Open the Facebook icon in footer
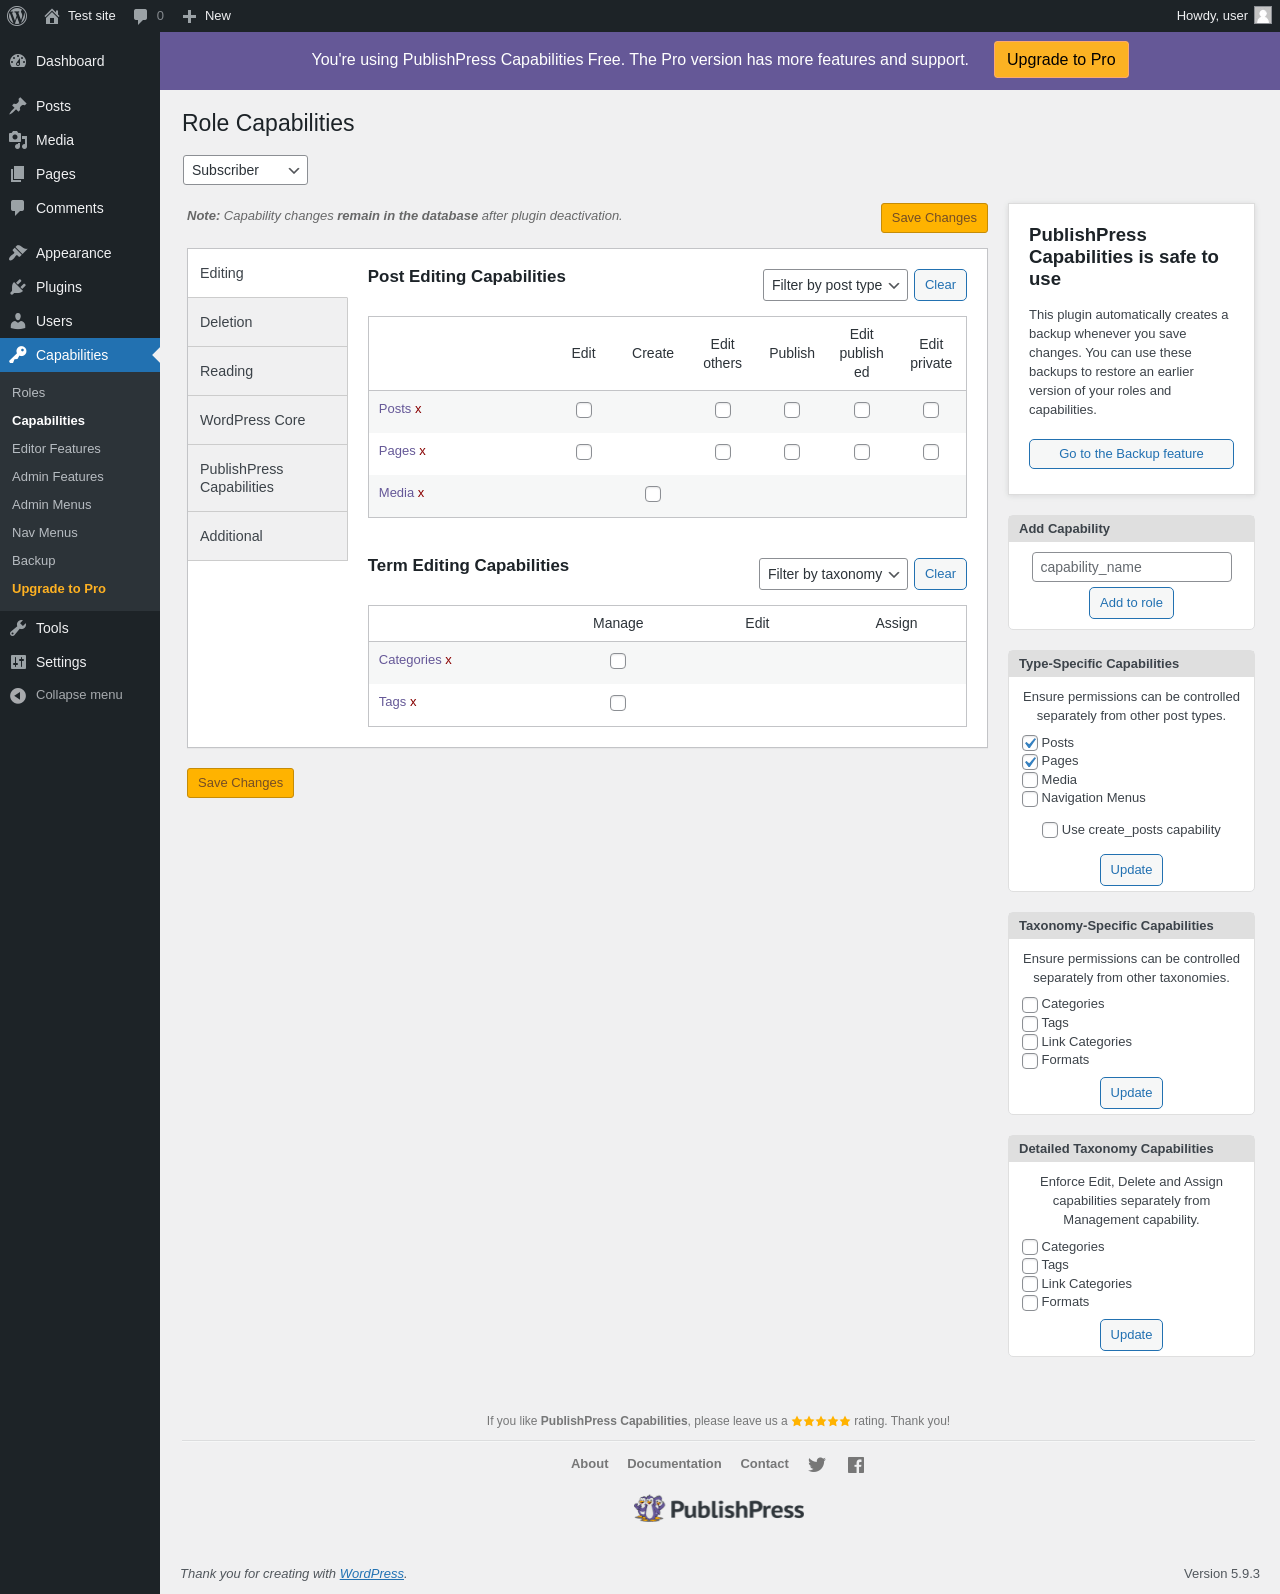The height and width of the screenshot is (1594, 1280). coord(856,1465)
